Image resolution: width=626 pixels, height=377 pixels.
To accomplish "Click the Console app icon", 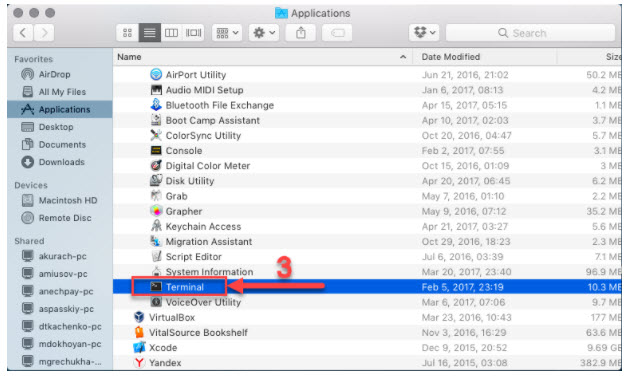I will pos(156,150).
